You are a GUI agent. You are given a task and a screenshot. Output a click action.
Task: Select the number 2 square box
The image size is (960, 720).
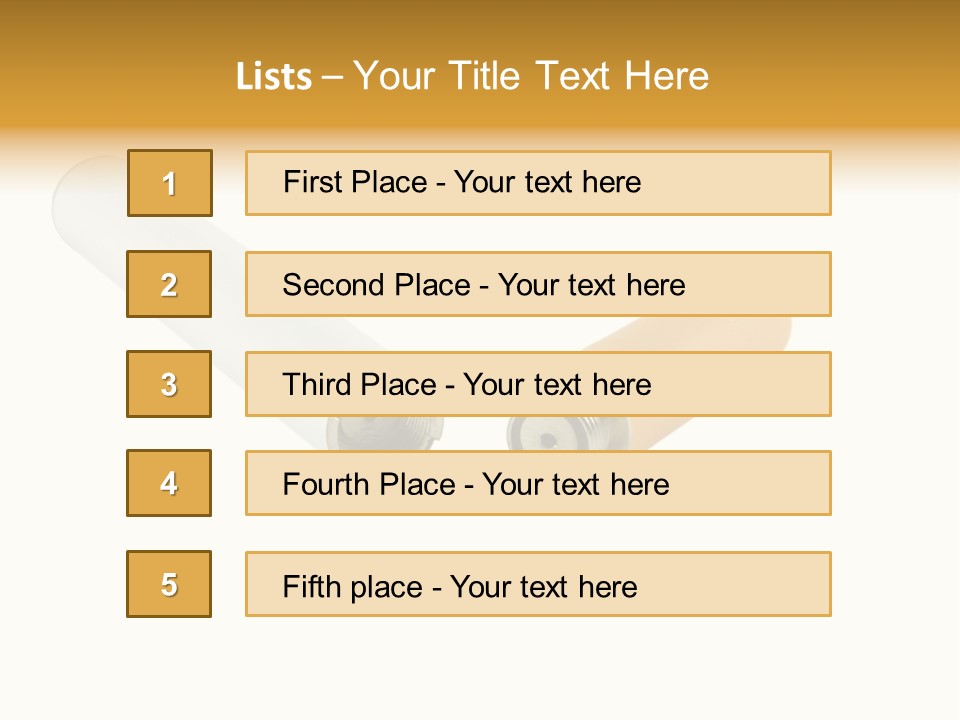[x=169, y=284]
